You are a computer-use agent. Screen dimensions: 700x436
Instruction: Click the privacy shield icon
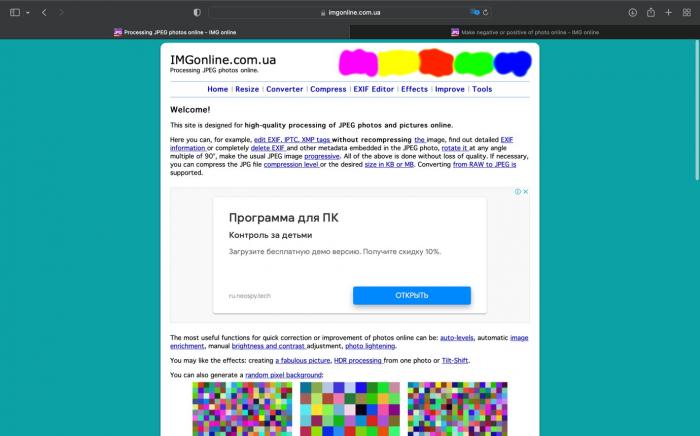pyautogui.click(x=197, y=12)
